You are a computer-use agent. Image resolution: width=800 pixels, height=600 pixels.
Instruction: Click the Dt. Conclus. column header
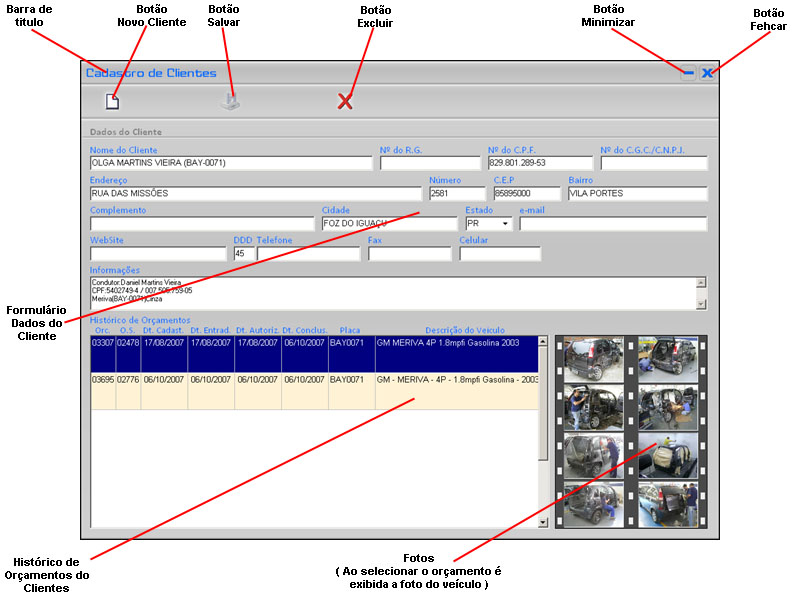[305, 330]
